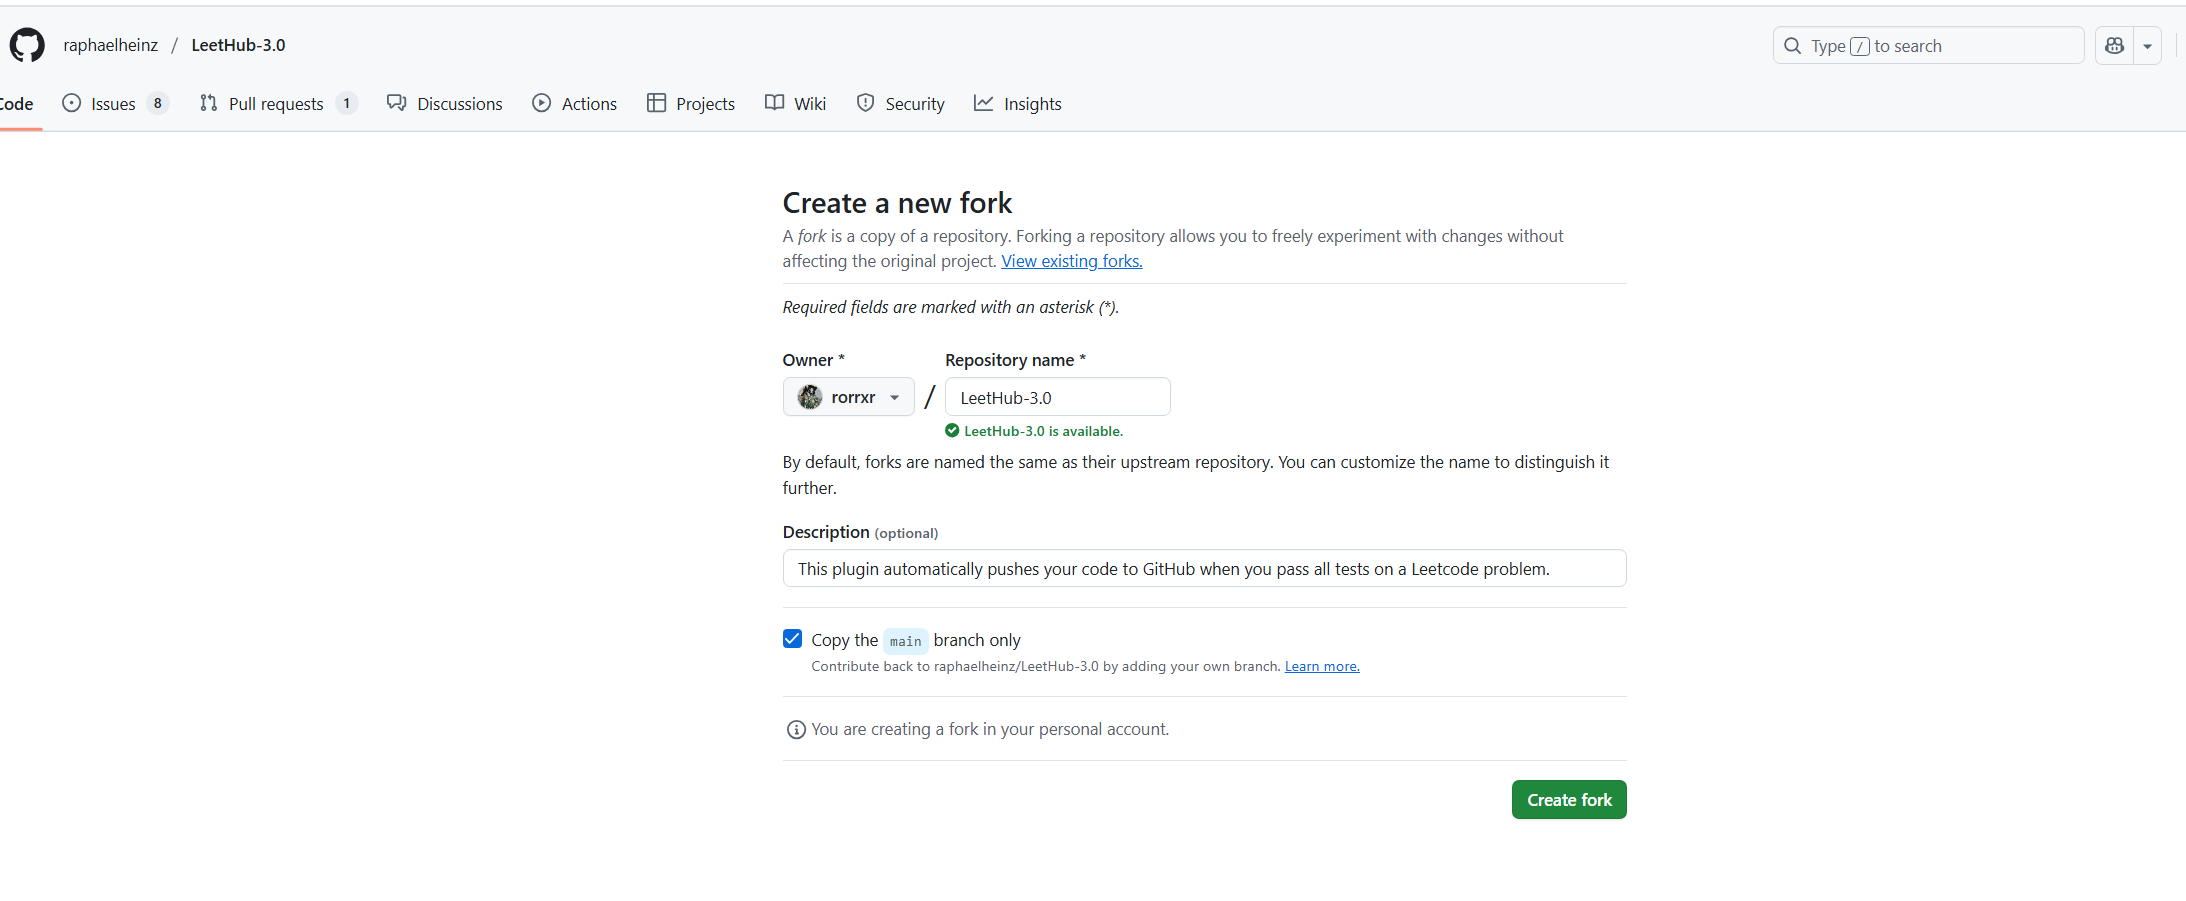Follow the Learn more link
This screenshot has height=901, width=2186.
(1322, 666)
